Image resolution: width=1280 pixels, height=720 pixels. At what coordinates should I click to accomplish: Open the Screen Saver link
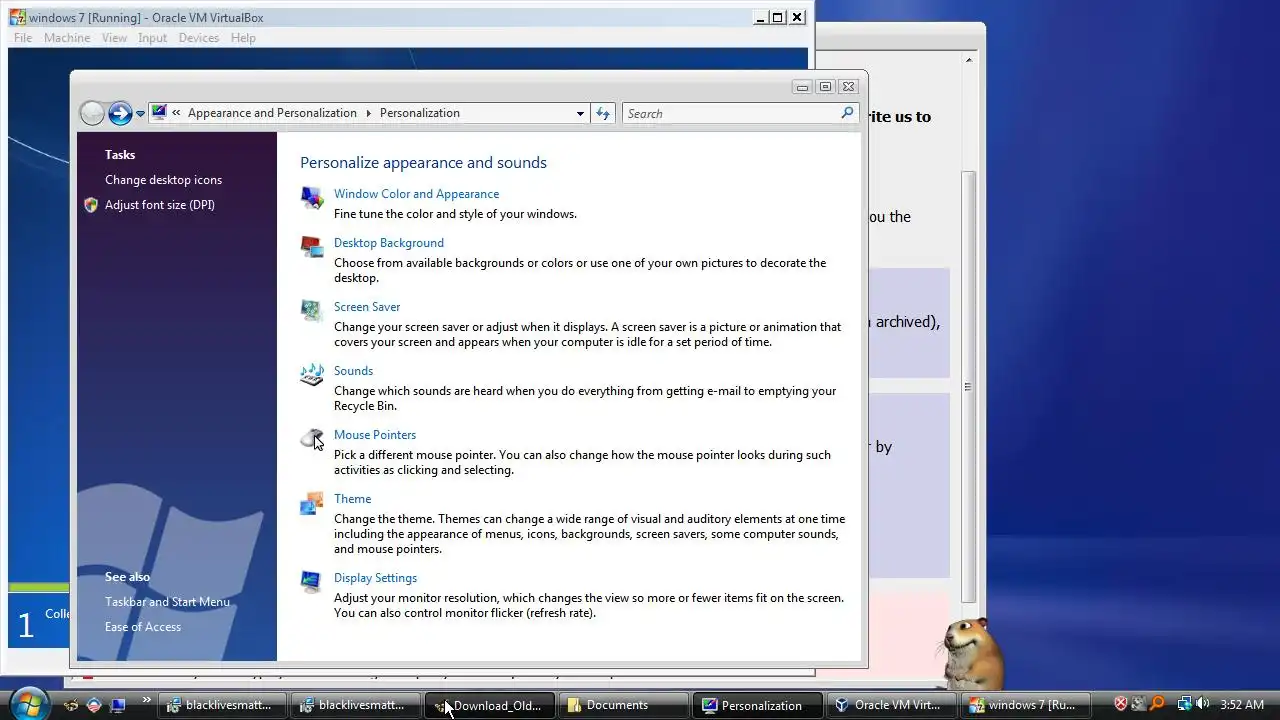[367, 307]
